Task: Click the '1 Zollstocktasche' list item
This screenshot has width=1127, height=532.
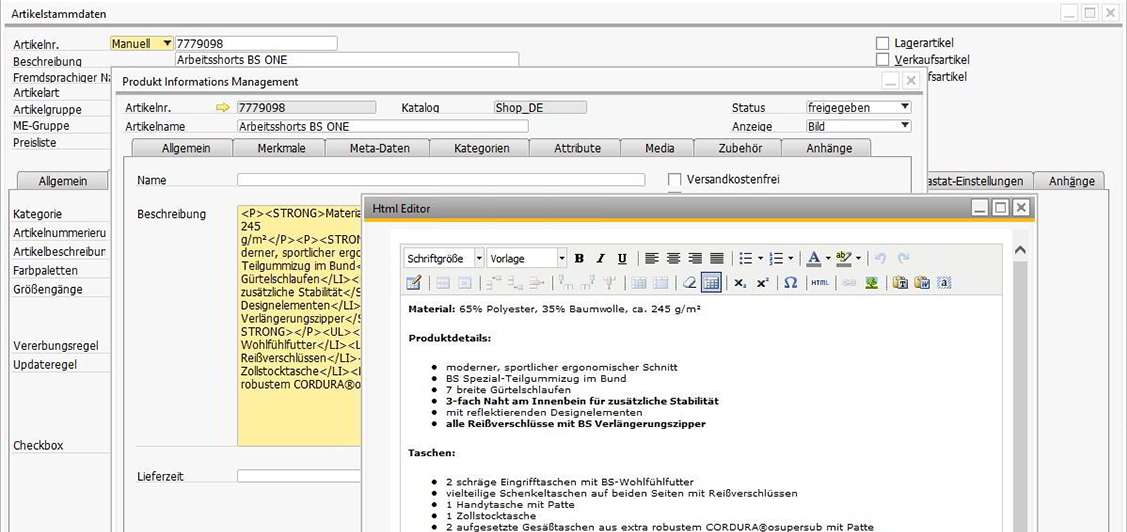Action: tap(491, 516)
